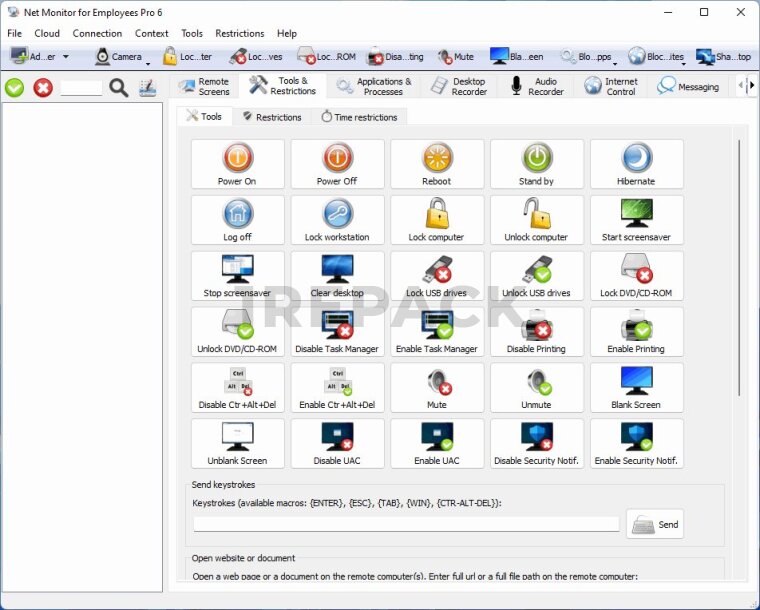This screenshot has height=610, width=760.
Task: Select the Enable UAC icon
Action: click(437, 444)
